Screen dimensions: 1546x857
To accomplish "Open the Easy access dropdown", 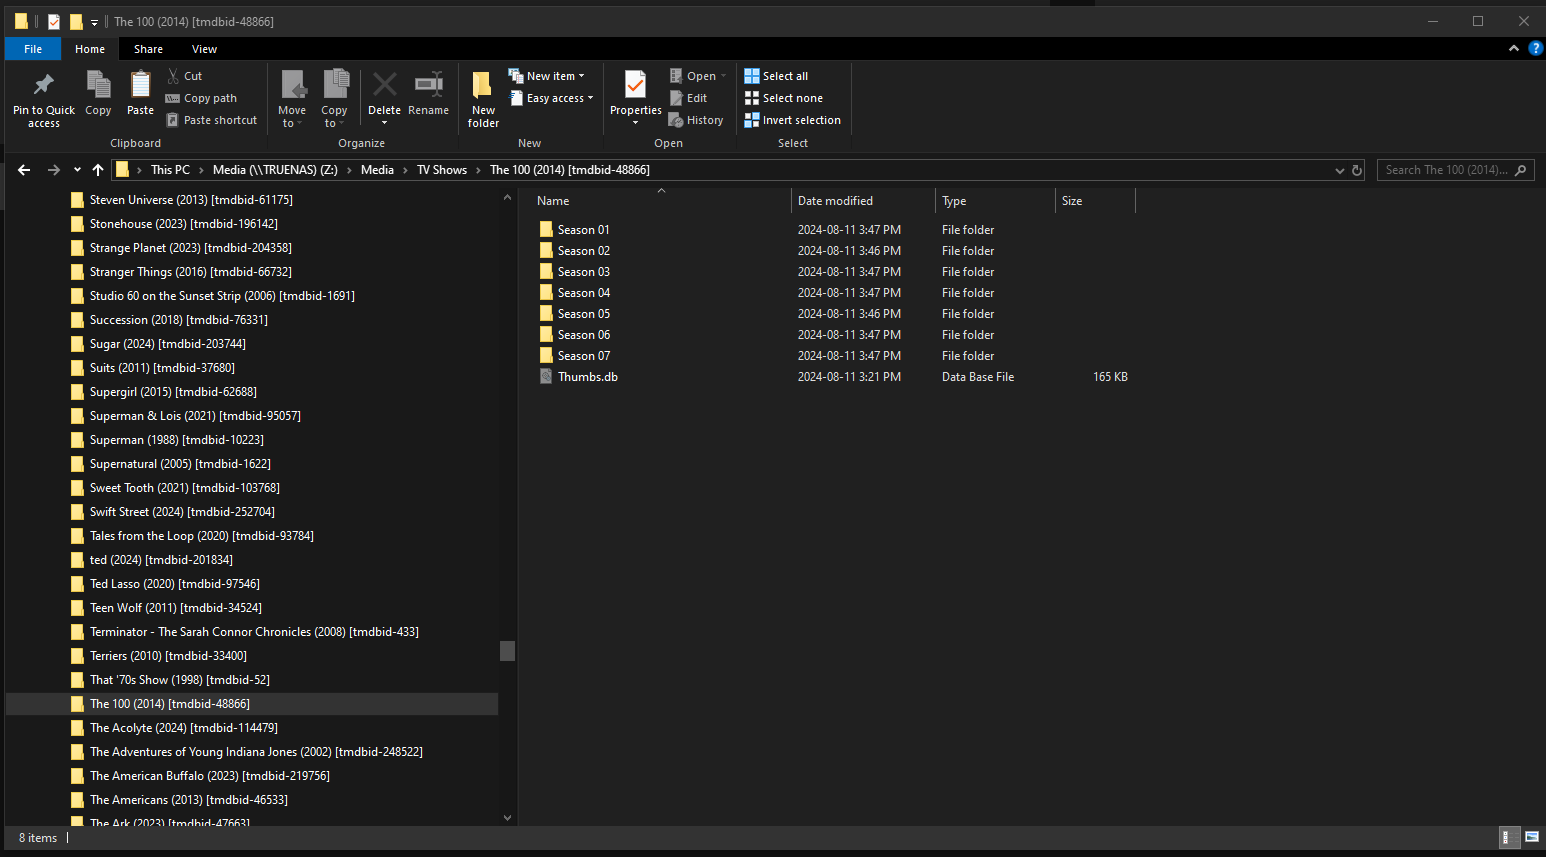I will (551, 98).
